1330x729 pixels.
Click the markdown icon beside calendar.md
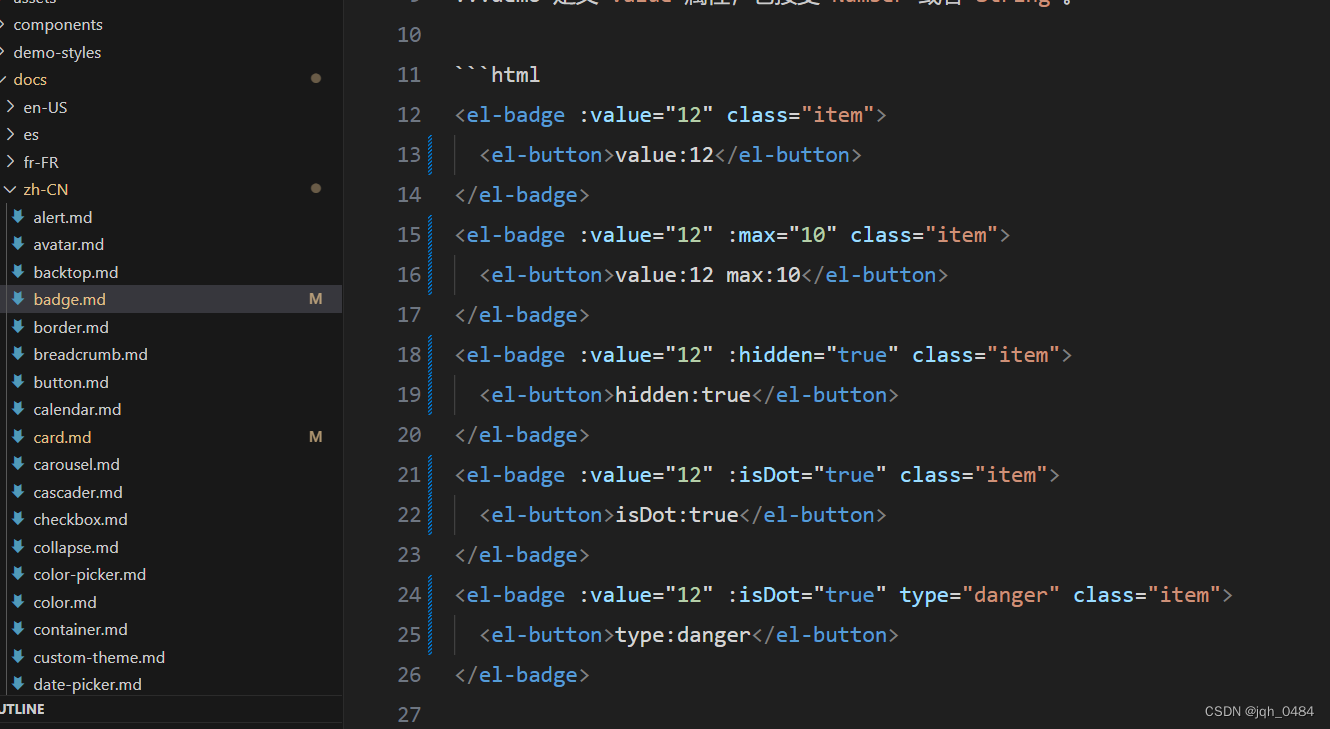tap(20, 409)
